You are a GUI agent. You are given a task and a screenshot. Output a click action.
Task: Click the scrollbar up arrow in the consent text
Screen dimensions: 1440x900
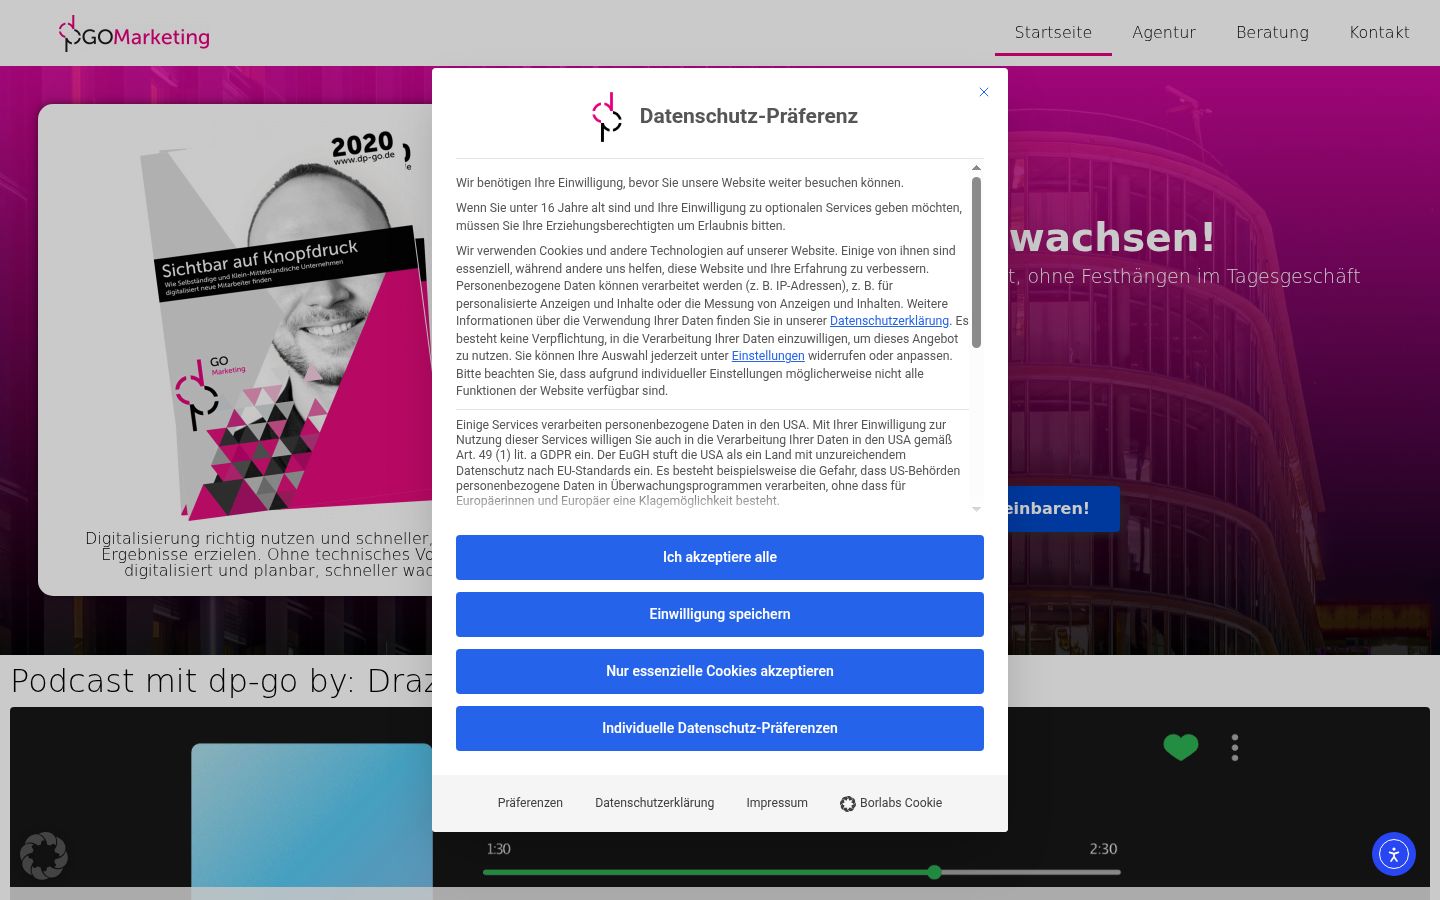[976, 168]
